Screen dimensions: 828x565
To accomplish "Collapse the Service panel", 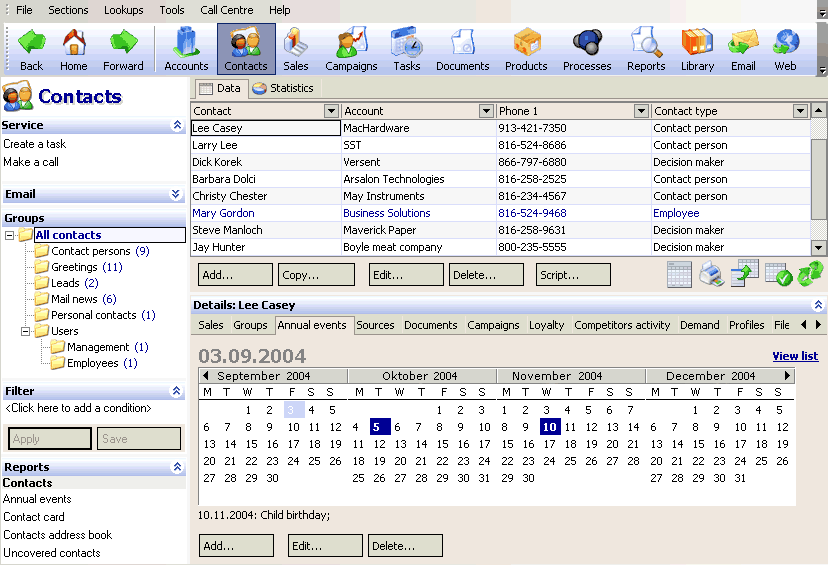I will [x=177, y=125].
